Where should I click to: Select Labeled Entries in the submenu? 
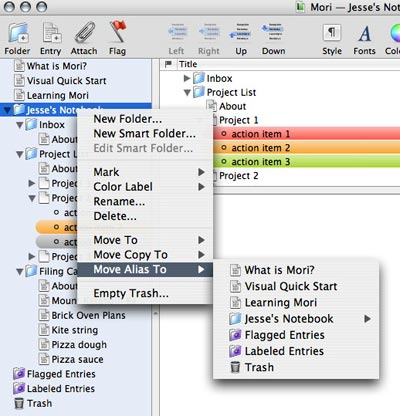point(296,351)
